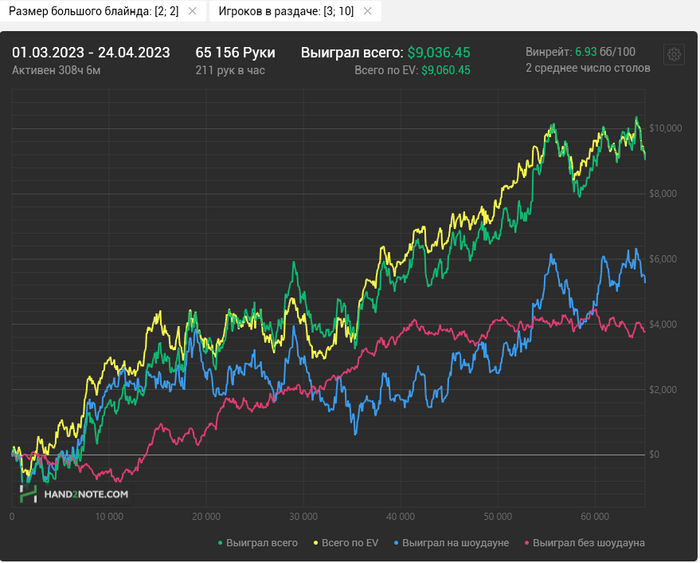
Task: Click the 'Размер большого блайнда: [2; 2]' filter chip
Action: point(94,11)
